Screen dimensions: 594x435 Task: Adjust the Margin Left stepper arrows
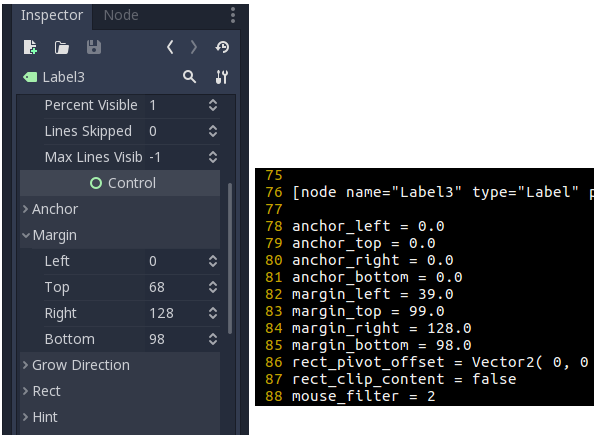click(x=213, y=261)
